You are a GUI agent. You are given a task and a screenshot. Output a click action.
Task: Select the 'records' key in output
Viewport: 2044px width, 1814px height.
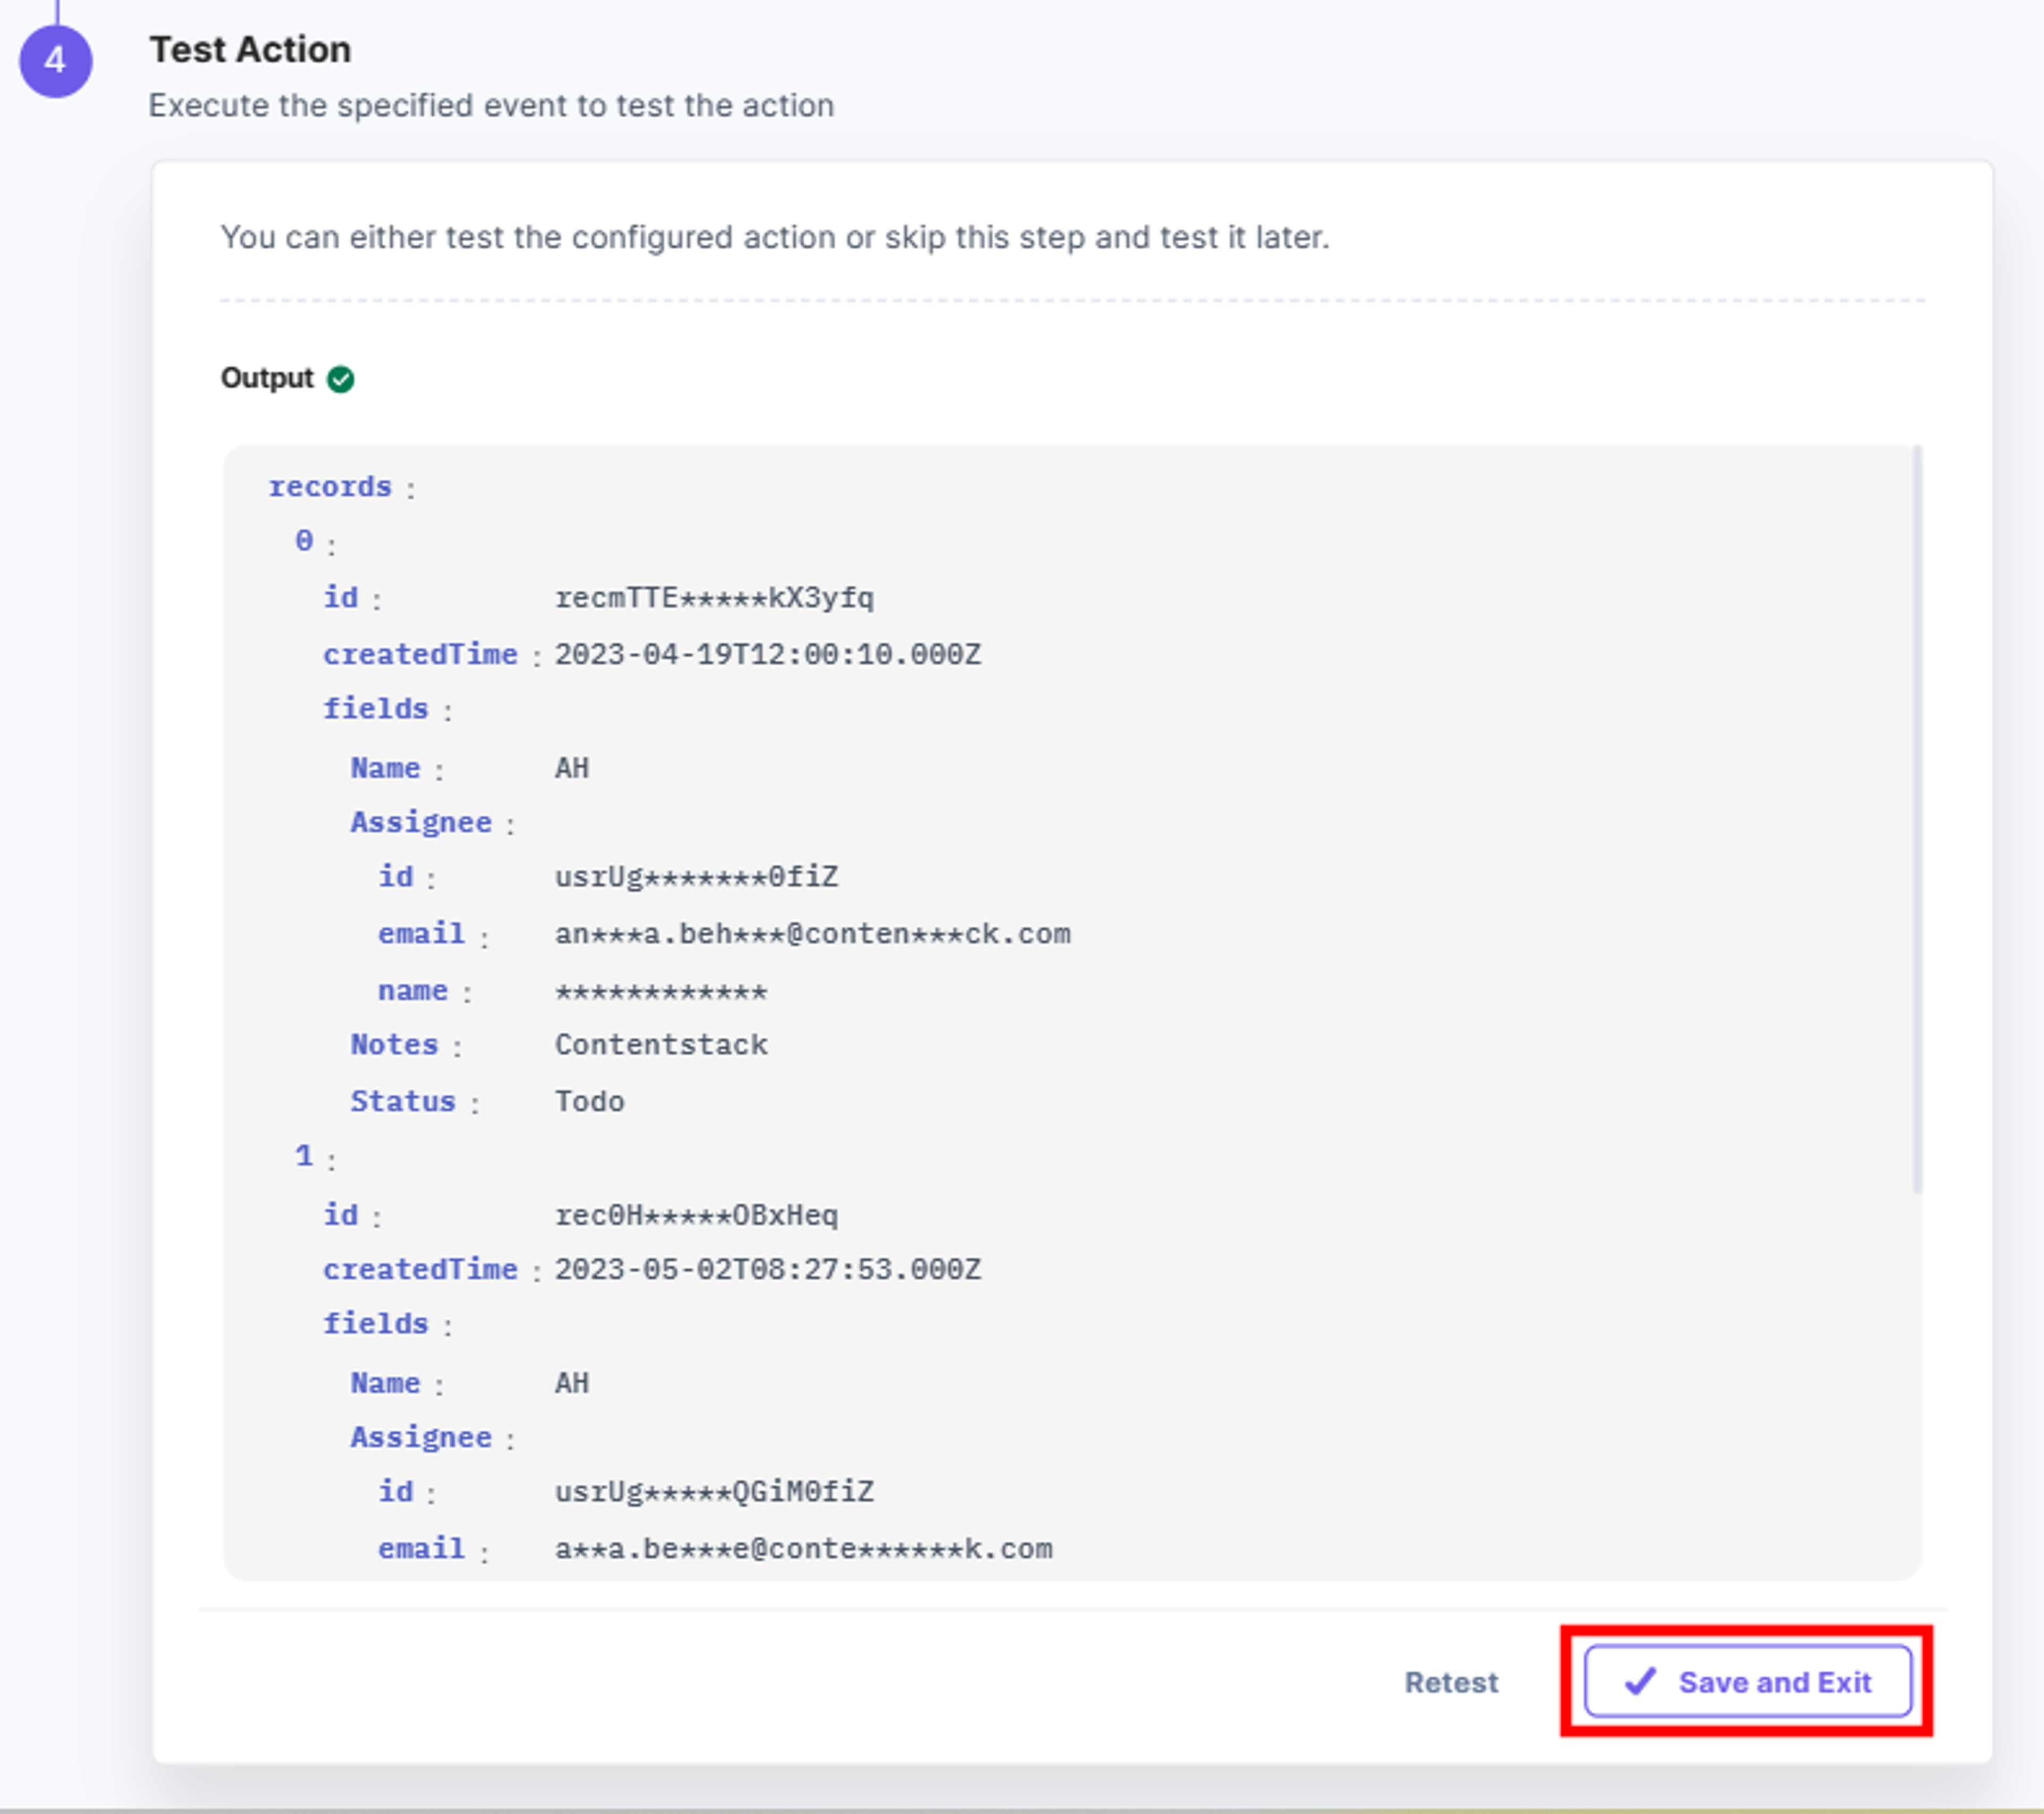coord(330,487)
